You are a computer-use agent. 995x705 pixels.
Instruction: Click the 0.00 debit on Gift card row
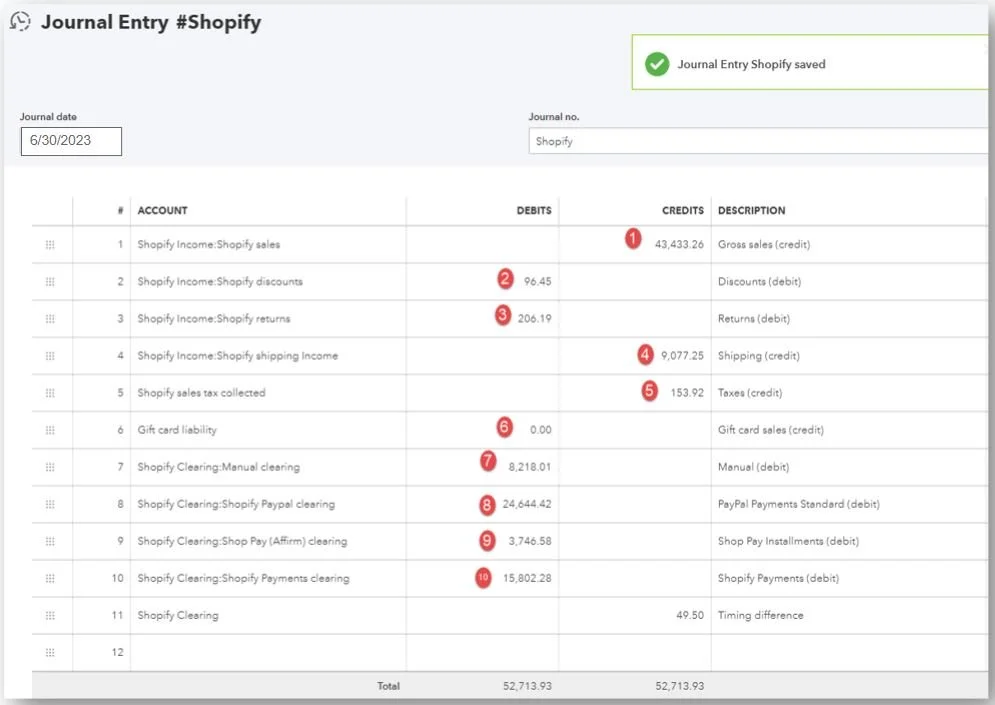(541, 430)
